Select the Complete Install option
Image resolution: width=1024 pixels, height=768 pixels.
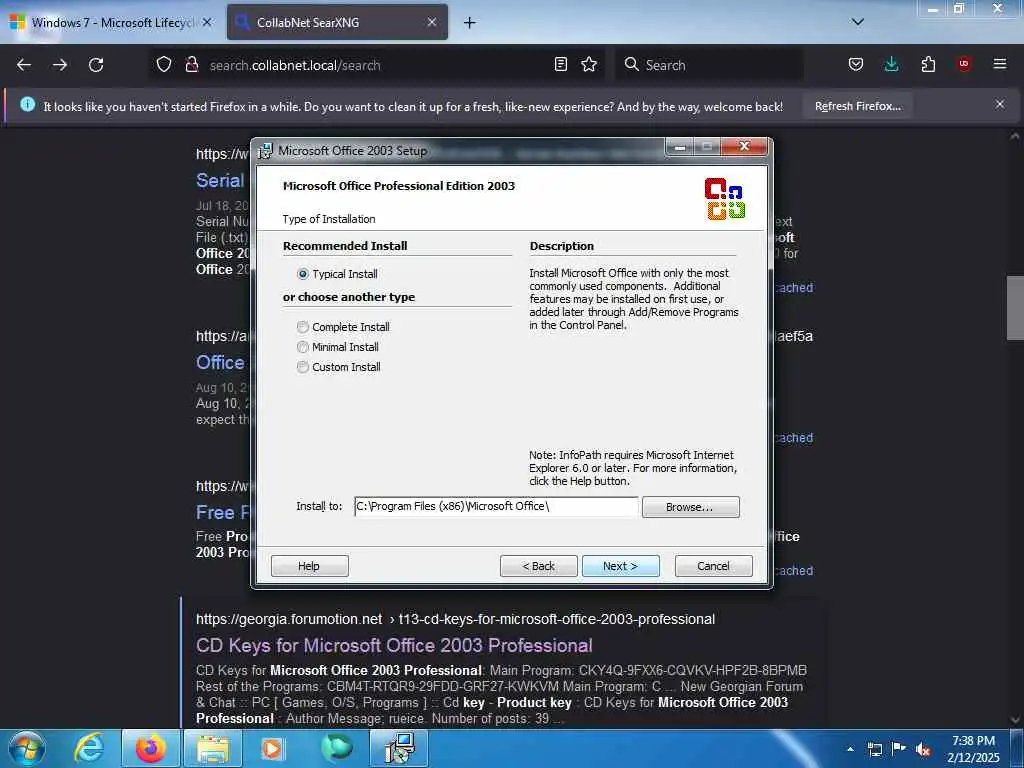pos(302,327)
